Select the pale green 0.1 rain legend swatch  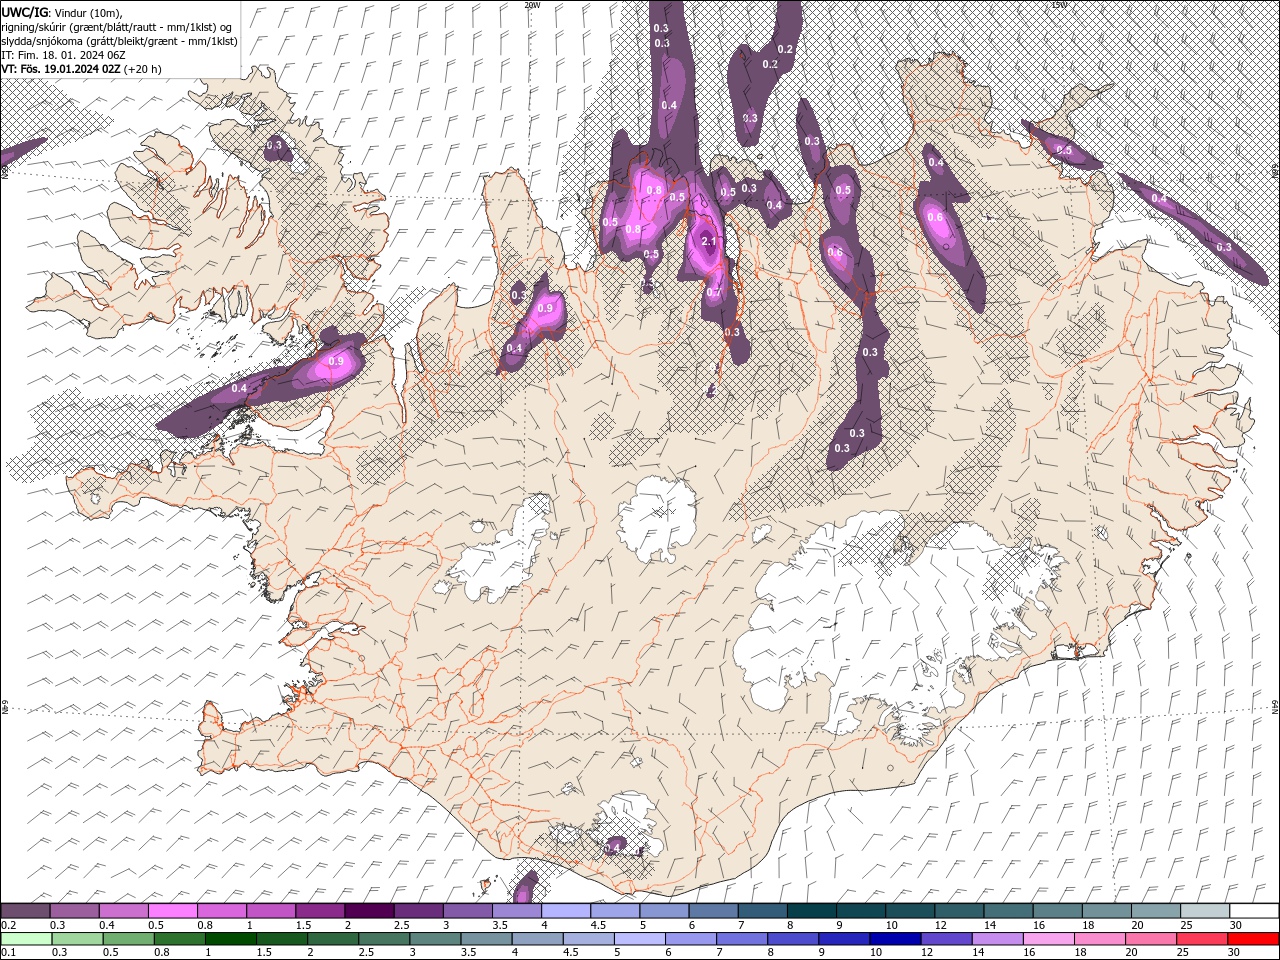tap(26, 939)
